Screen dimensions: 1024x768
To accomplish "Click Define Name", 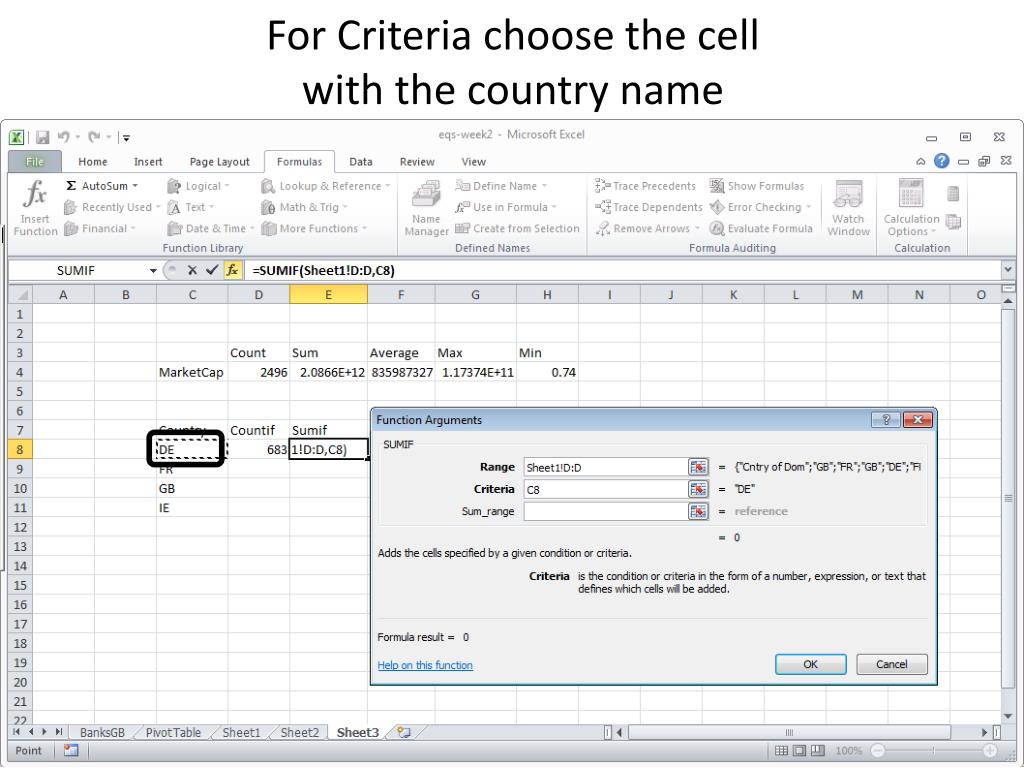I will click(501, 186).
